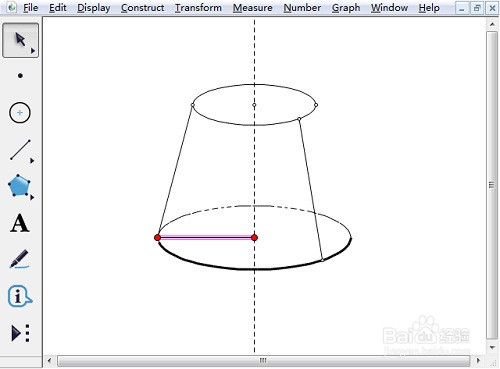Screen dimensions: 500x369
Task: Select the red center point of bottom ellipse
Action: (x=254, y=238)
